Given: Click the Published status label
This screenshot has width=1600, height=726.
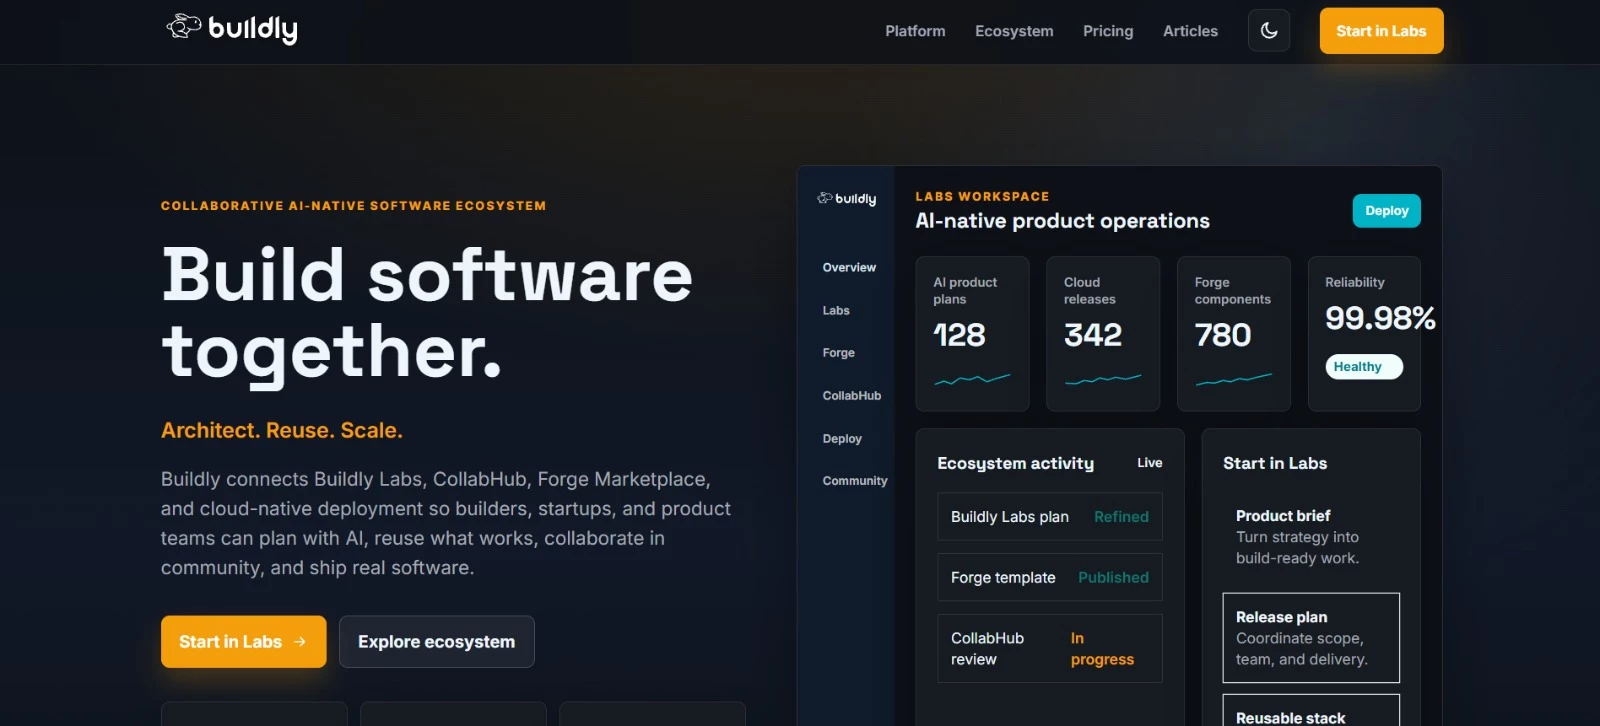Looking at the screenshot, I should point(1113,578).
